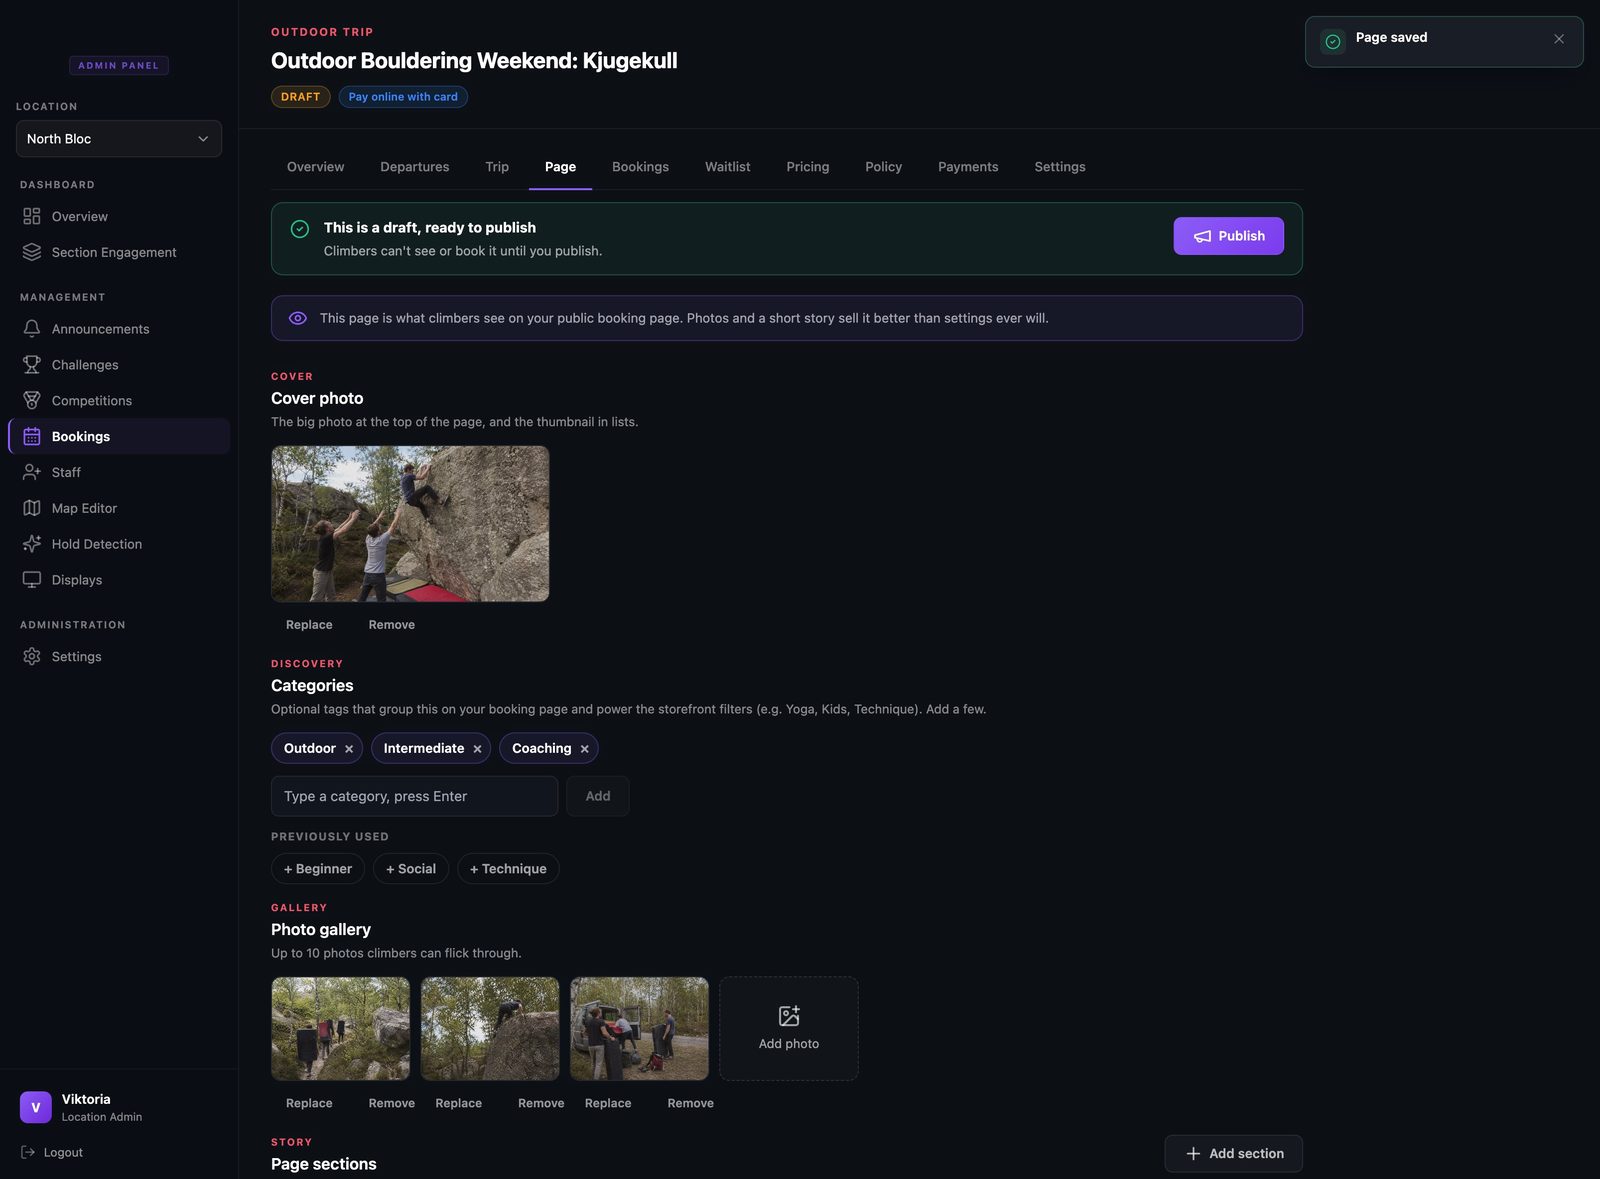Remove the Coaching category tag

click(x=585, y=749)
